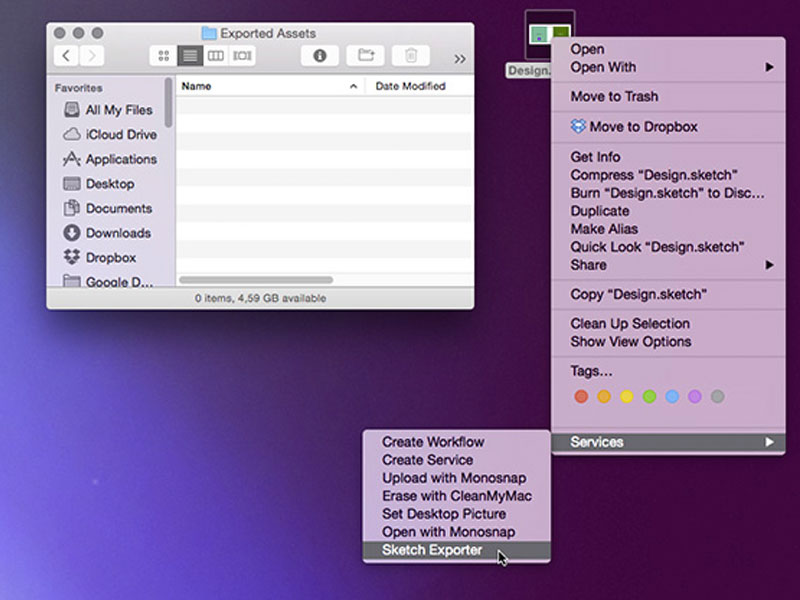The image size is (800, 600).
Task: Click the Get Info toolbar icon
Action: tap(320, 56)
